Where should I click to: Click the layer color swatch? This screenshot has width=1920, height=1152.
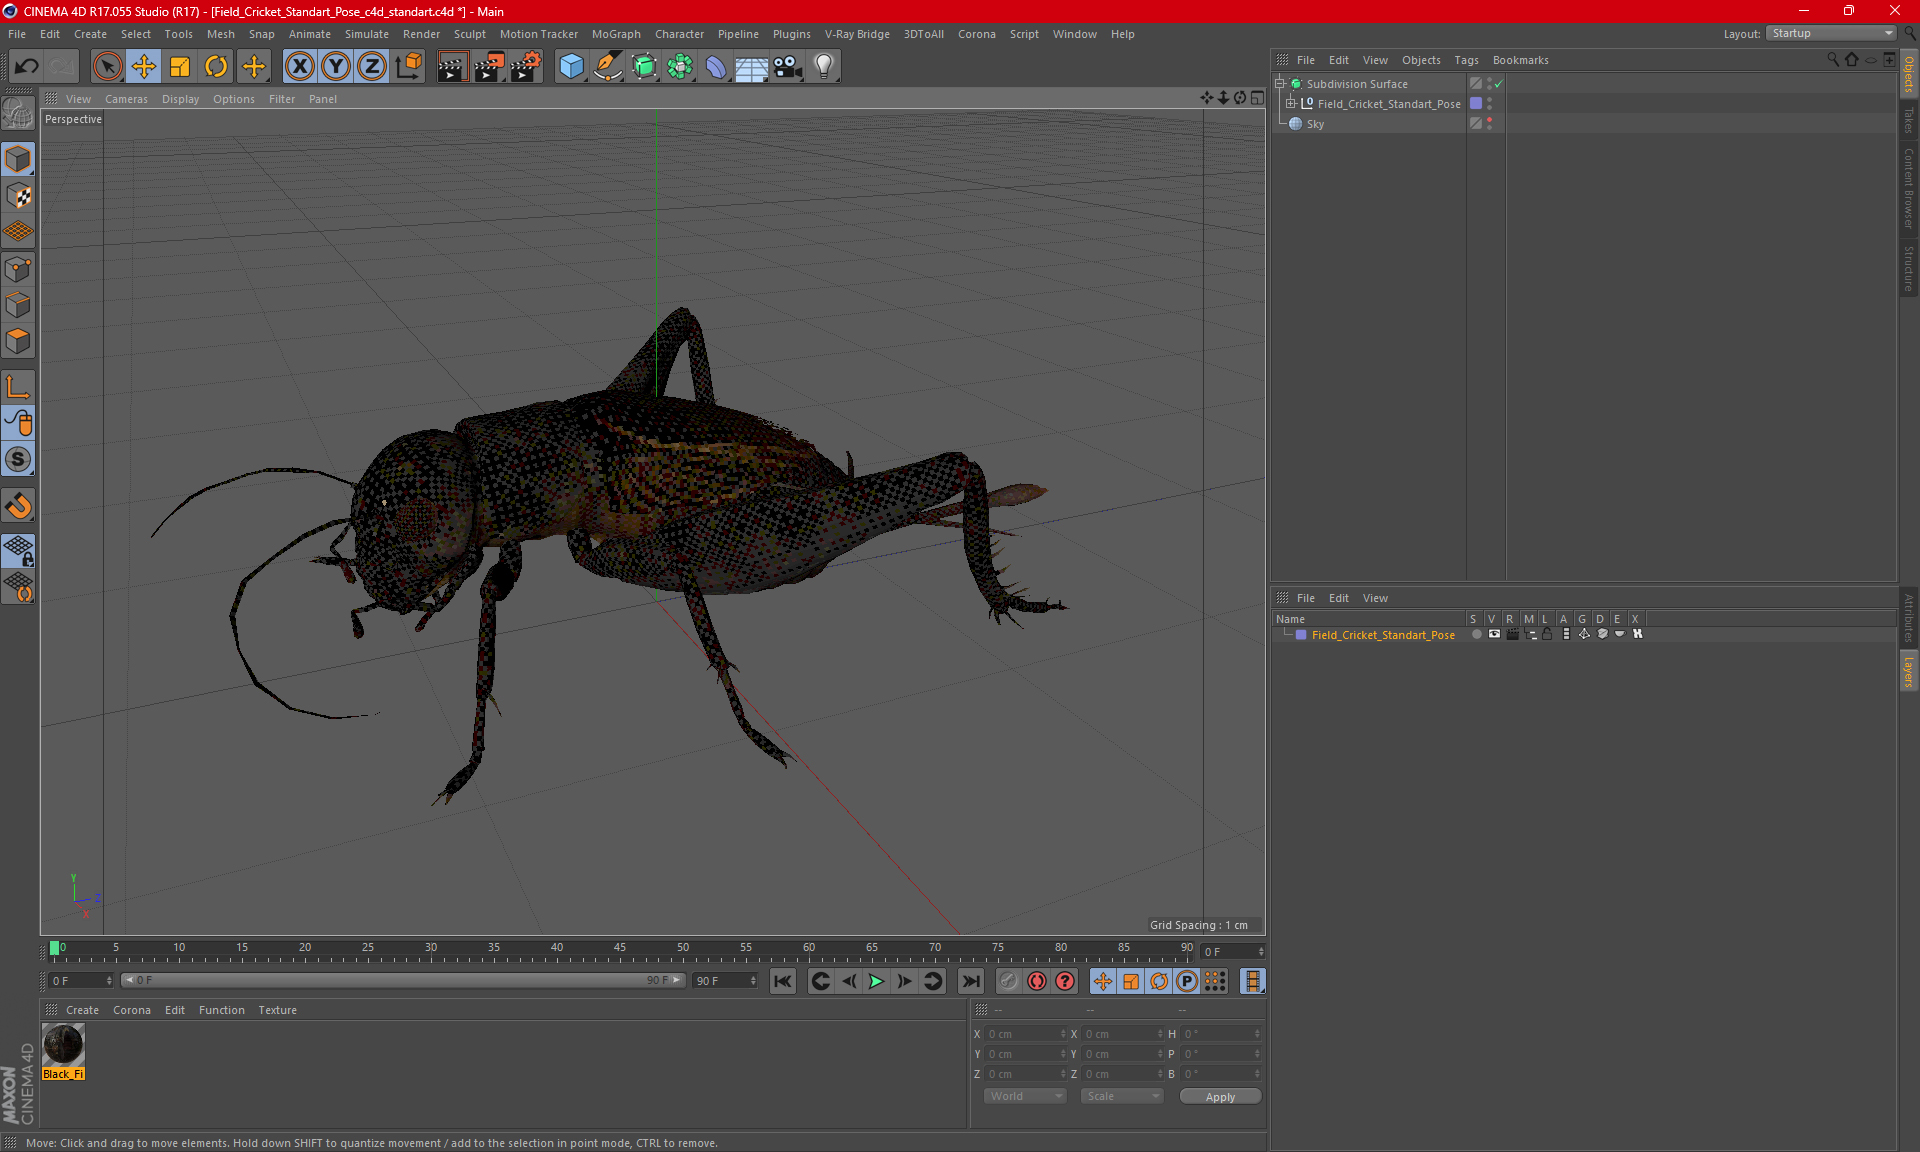pos(1301,635)
